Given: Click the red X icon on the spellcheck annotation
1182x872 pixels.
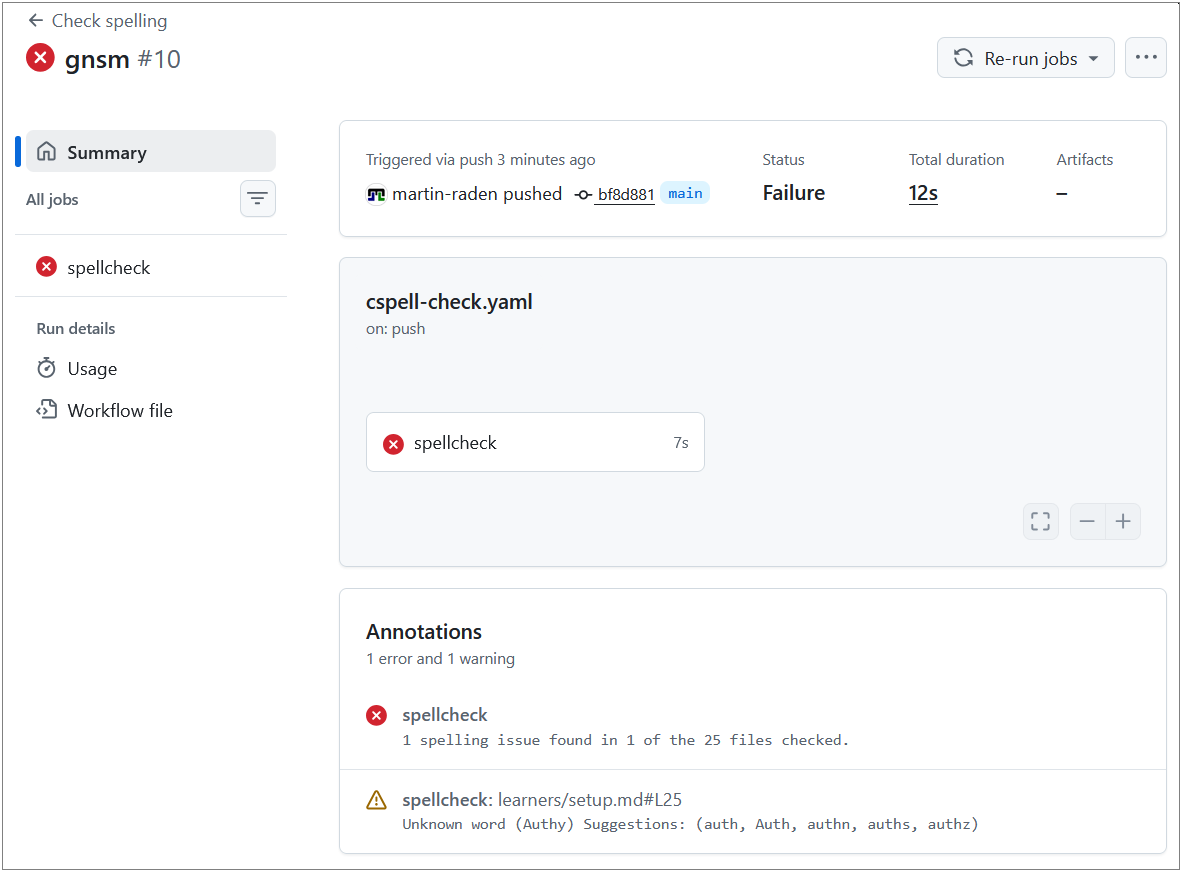Looking at the screenshot, I should coord(376,715).
